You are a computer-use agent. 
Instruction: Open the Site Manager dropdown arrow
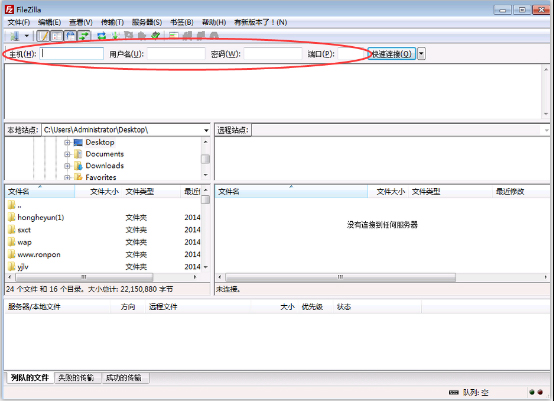pyautogui.click(x=26, y=36)
